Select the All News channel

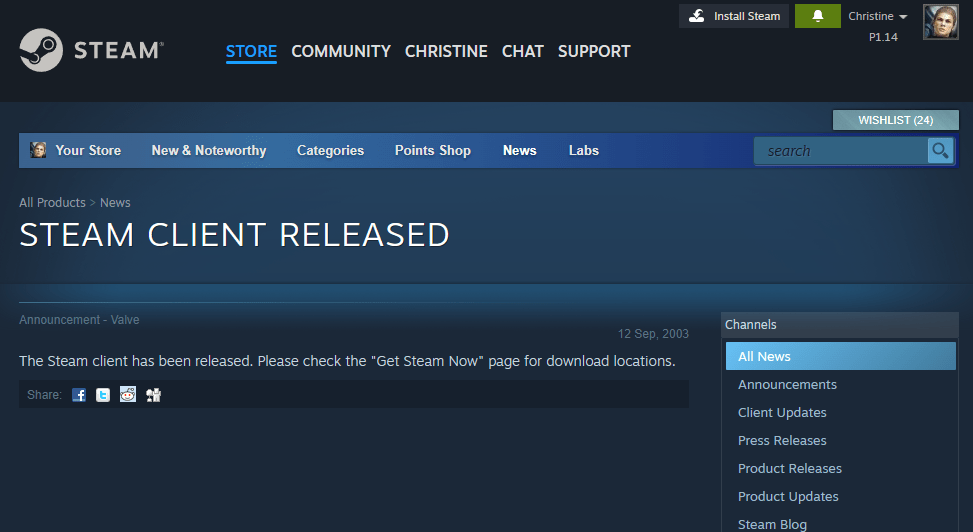841,356
